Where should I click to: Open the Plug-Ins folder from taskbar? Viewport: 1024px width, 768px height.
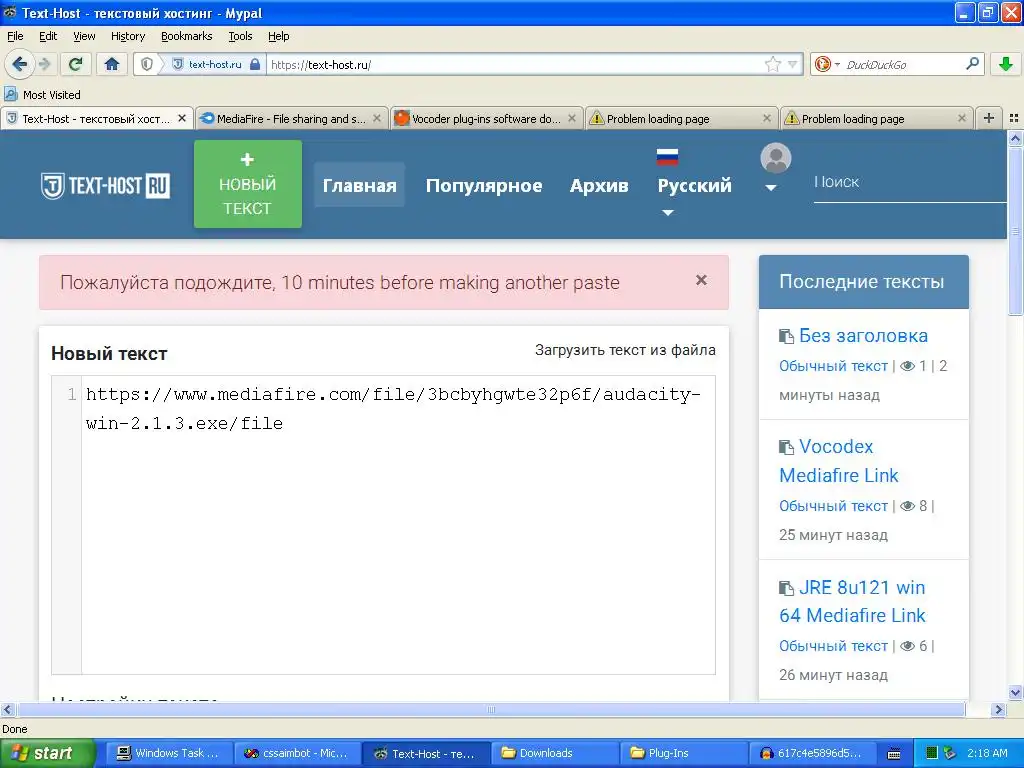683,753
